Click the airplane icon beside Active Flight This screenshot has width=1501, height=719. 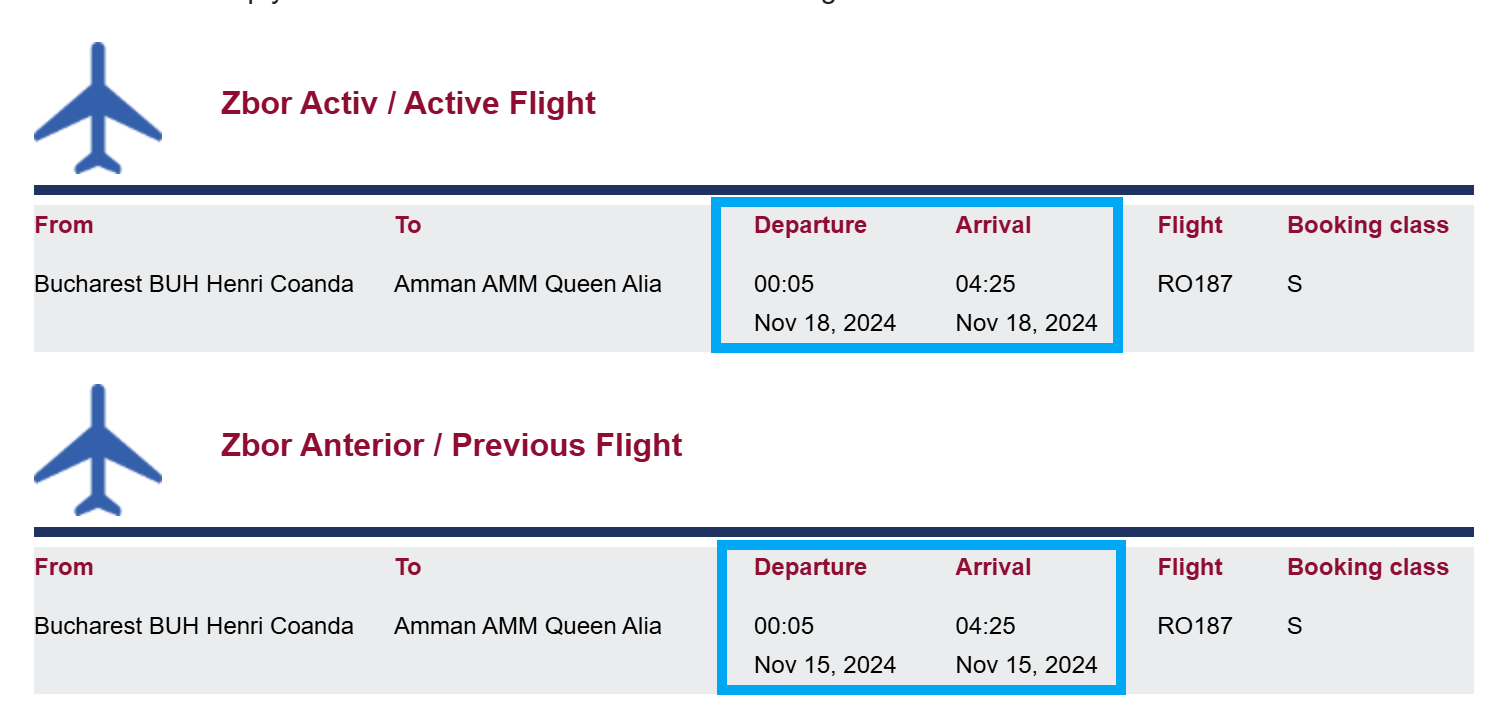coord(97,108)
